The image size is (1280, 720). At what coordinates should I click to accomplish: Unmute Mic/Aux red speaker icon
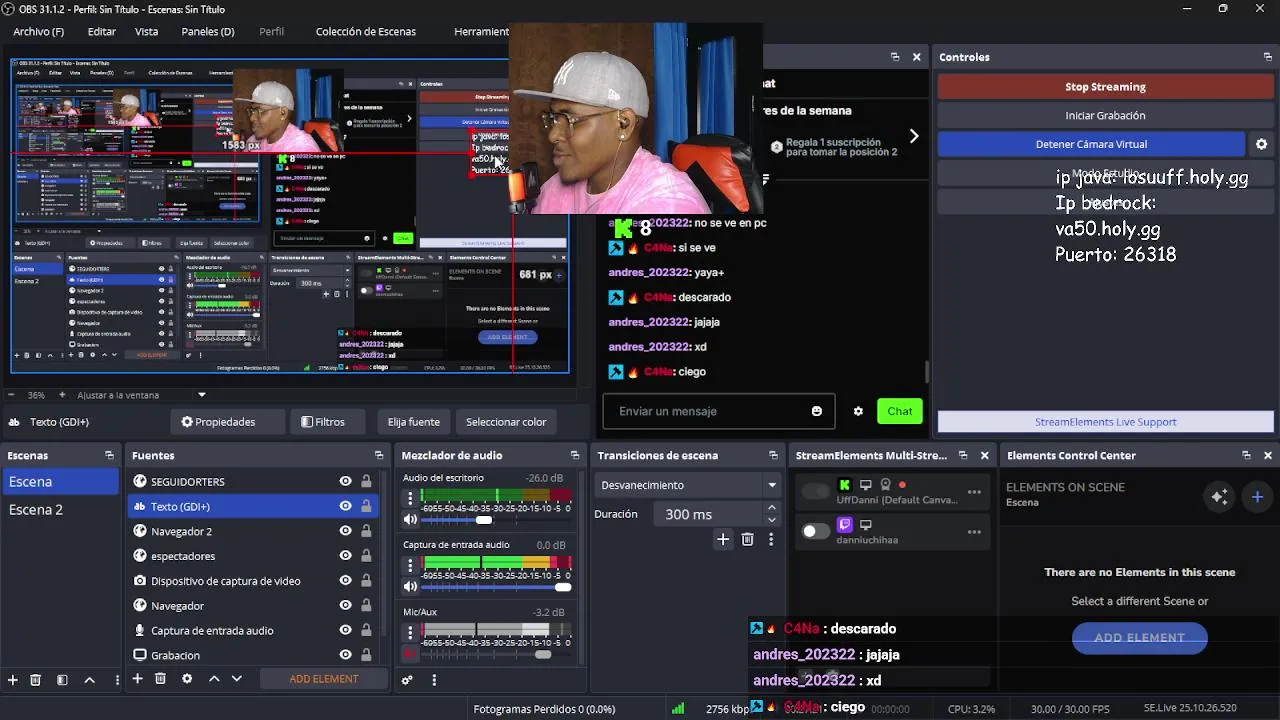point(410,654)
